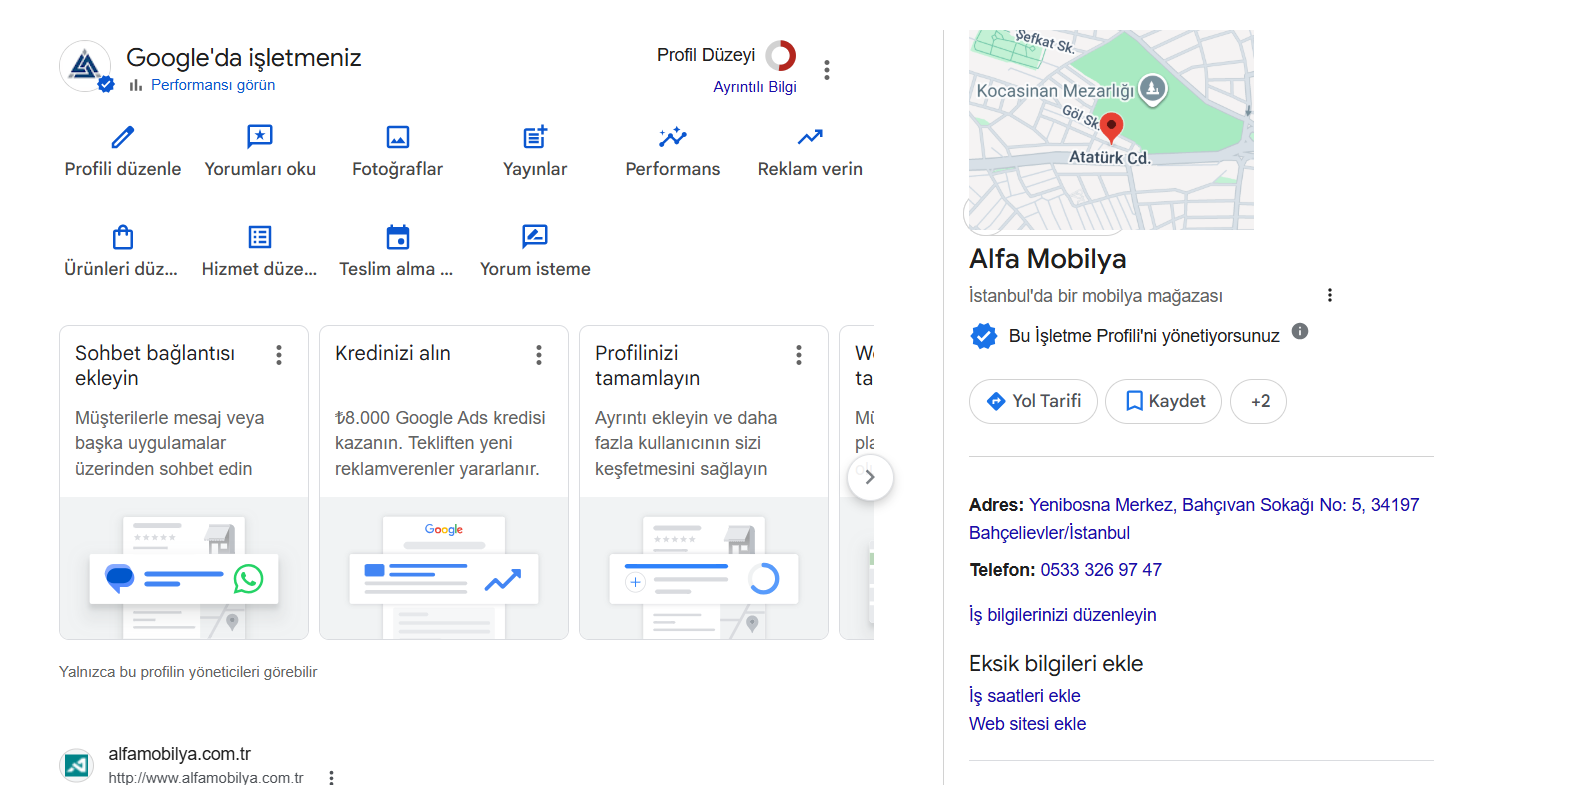The image size is (1577, 785).
Task: Open the Yayınlar post icon
Action: [x=535, y=137]
